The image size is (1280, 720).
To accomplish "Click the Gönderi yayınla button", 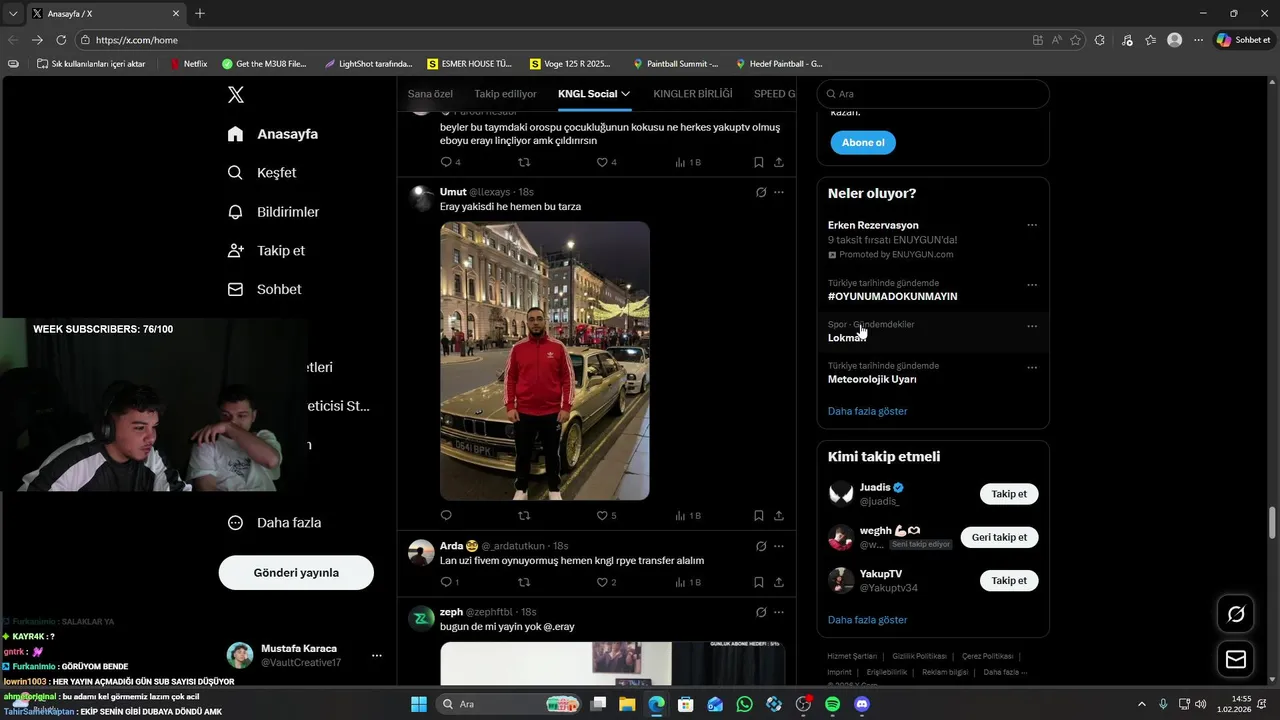I will [x=296, y=573].
